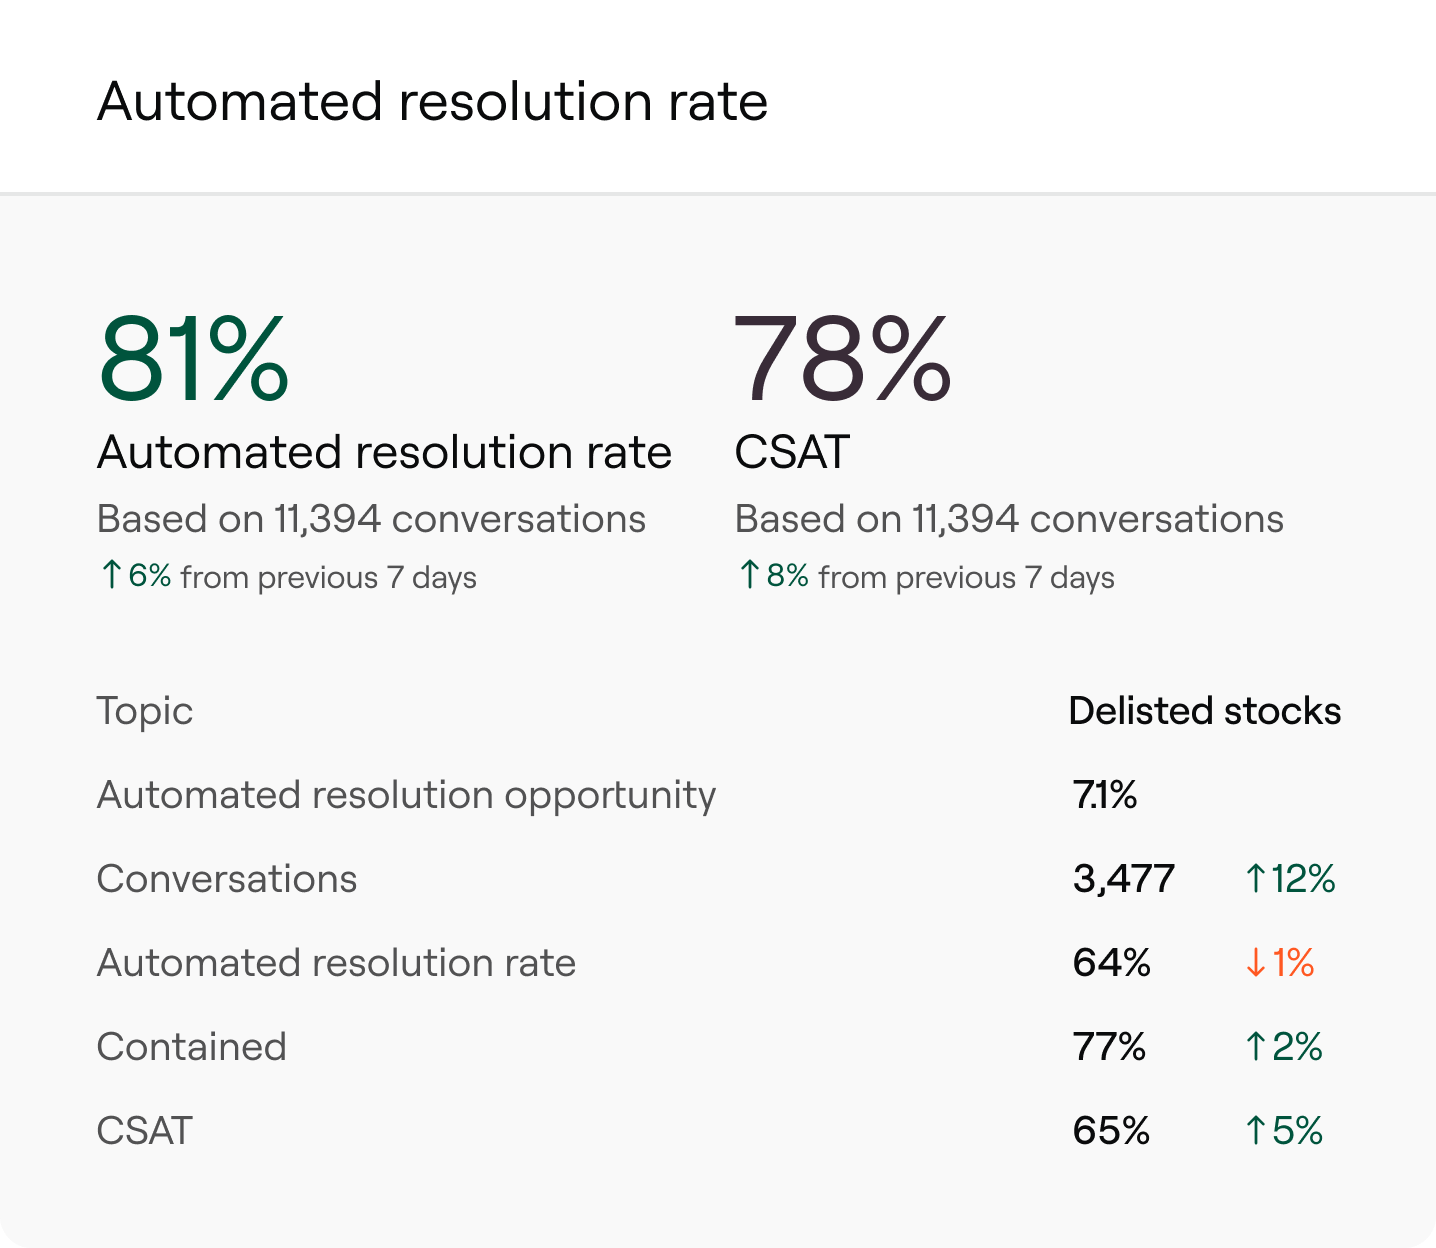Click 'Based on 11,394 conversations' under CSAT
Image resolution: width=1436 pixels, height=1248 pixels.
click(x=1008, y=519)
